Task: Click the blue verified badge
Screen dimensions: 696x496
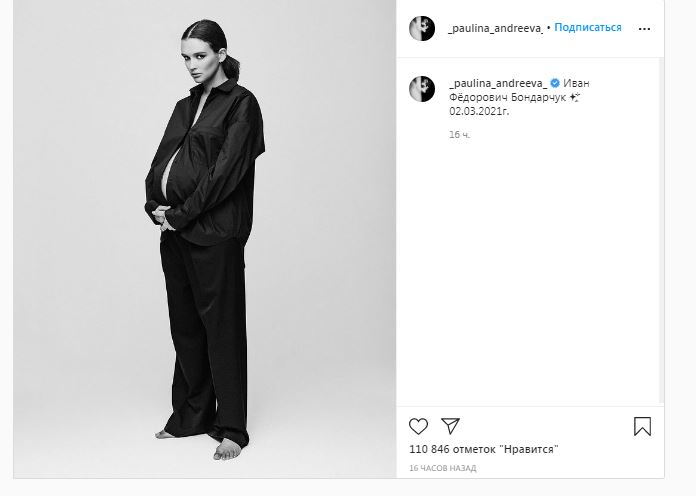Action: pyautogui.click(x=555, y=83)
